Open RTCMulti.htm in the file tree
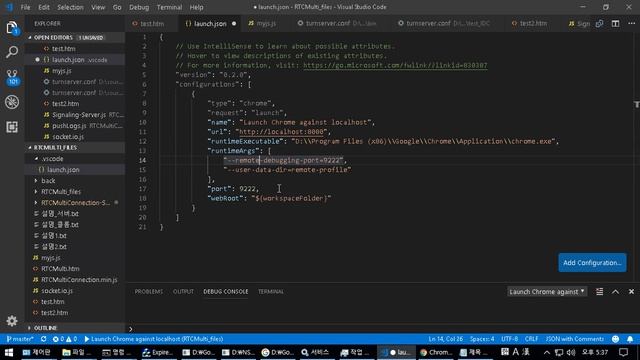640x360 pixels. 75,269
